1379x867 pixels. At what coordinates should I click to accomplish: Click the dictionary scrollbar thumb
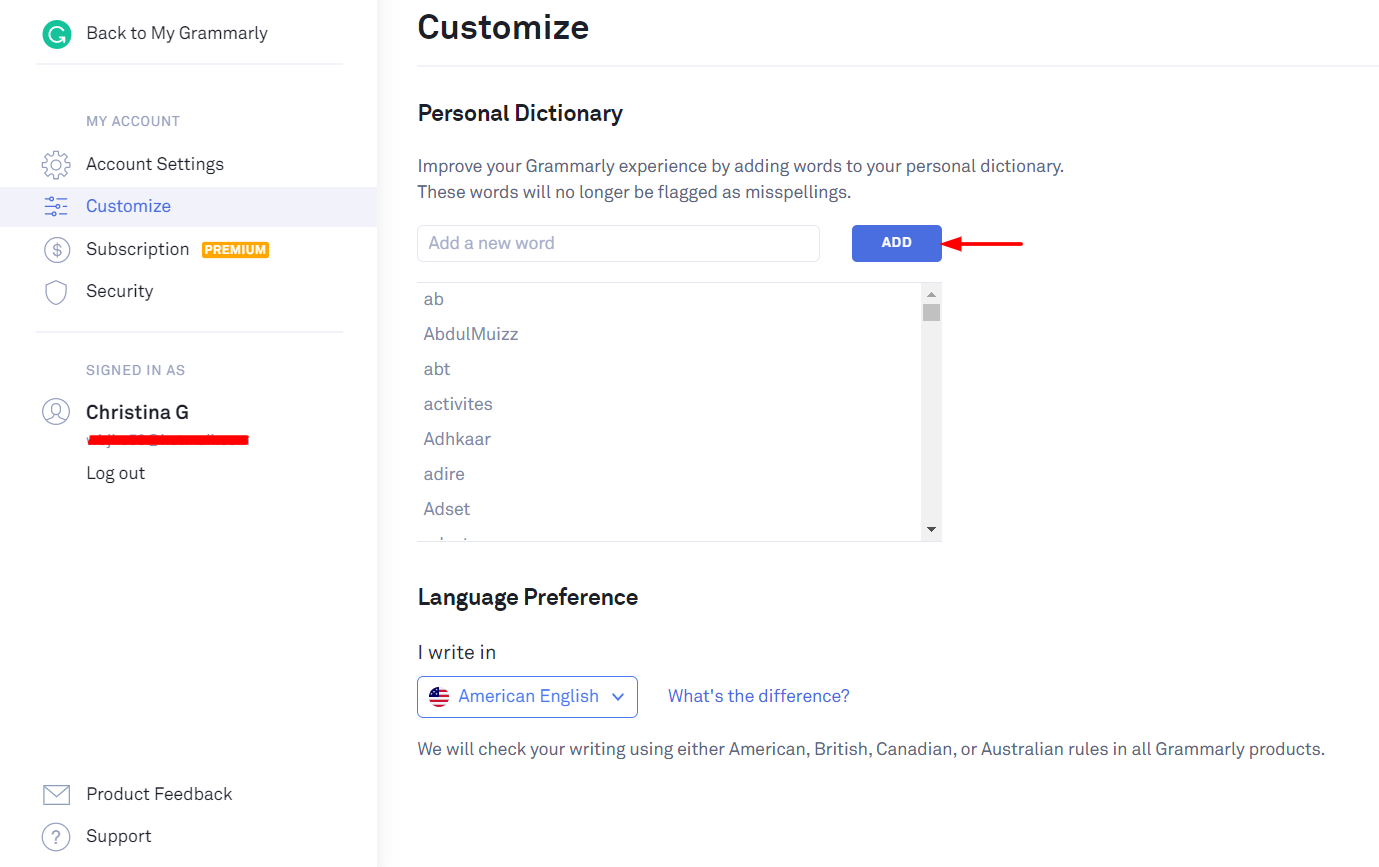pos(931,313)
